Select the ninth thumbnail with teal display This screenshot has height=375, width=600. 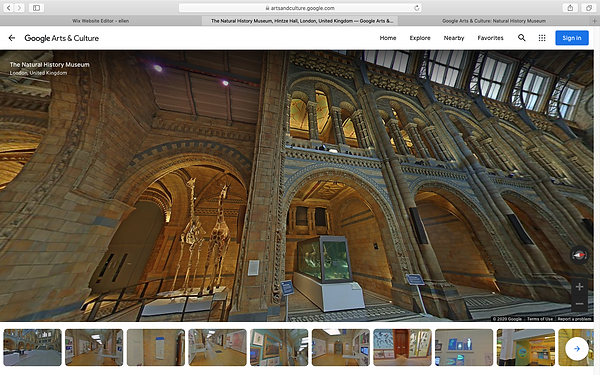pos(525,347)
